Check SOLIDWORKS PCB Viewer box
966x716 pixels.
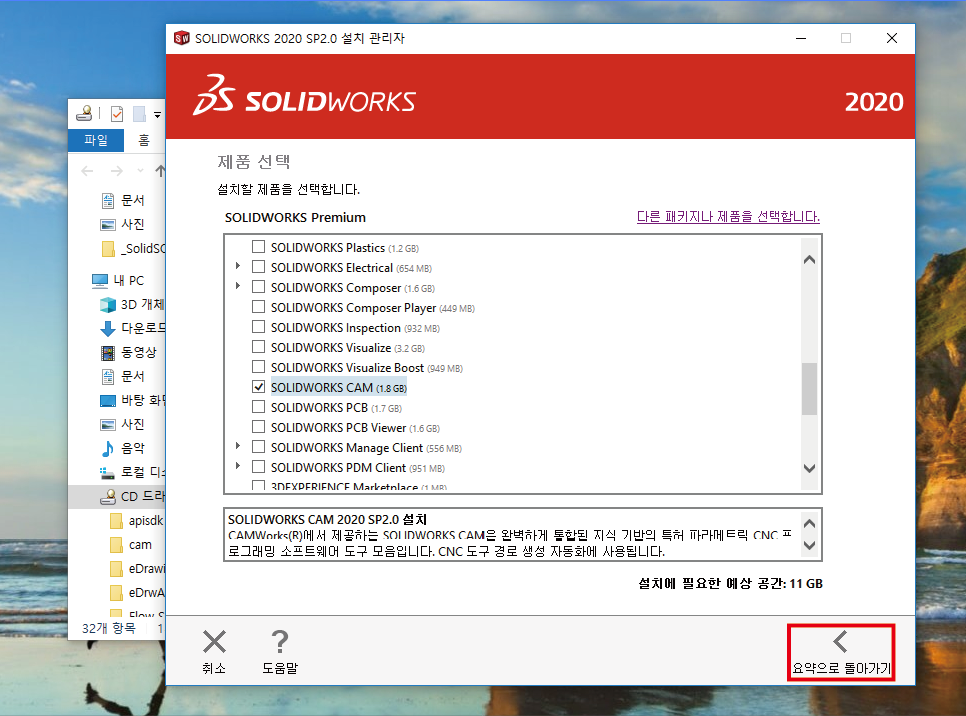point(259,427)
